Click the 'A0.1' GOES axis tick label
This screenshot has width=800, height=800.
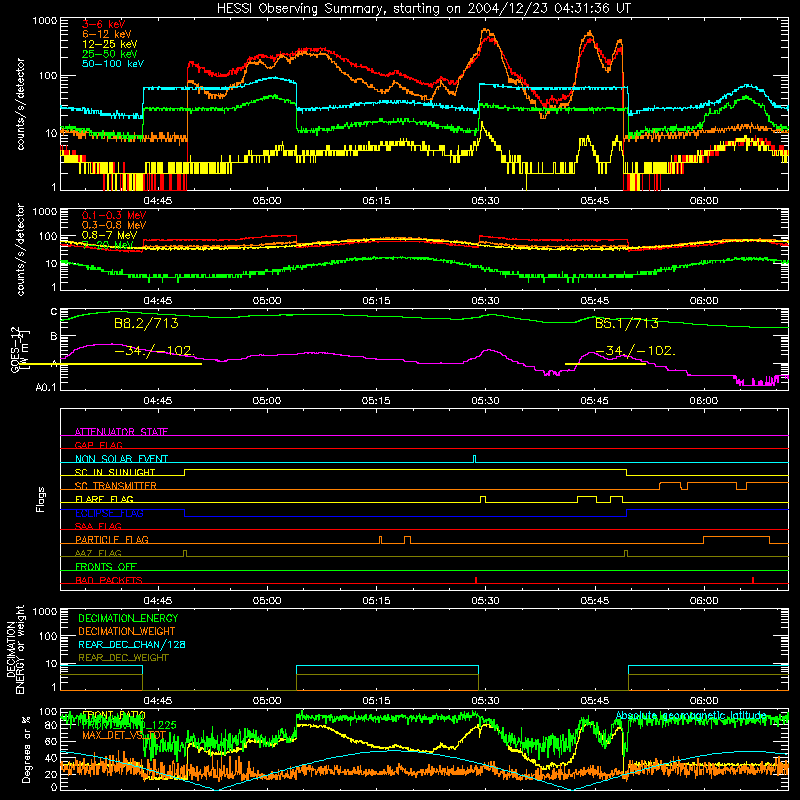click(x=46, y=388)
